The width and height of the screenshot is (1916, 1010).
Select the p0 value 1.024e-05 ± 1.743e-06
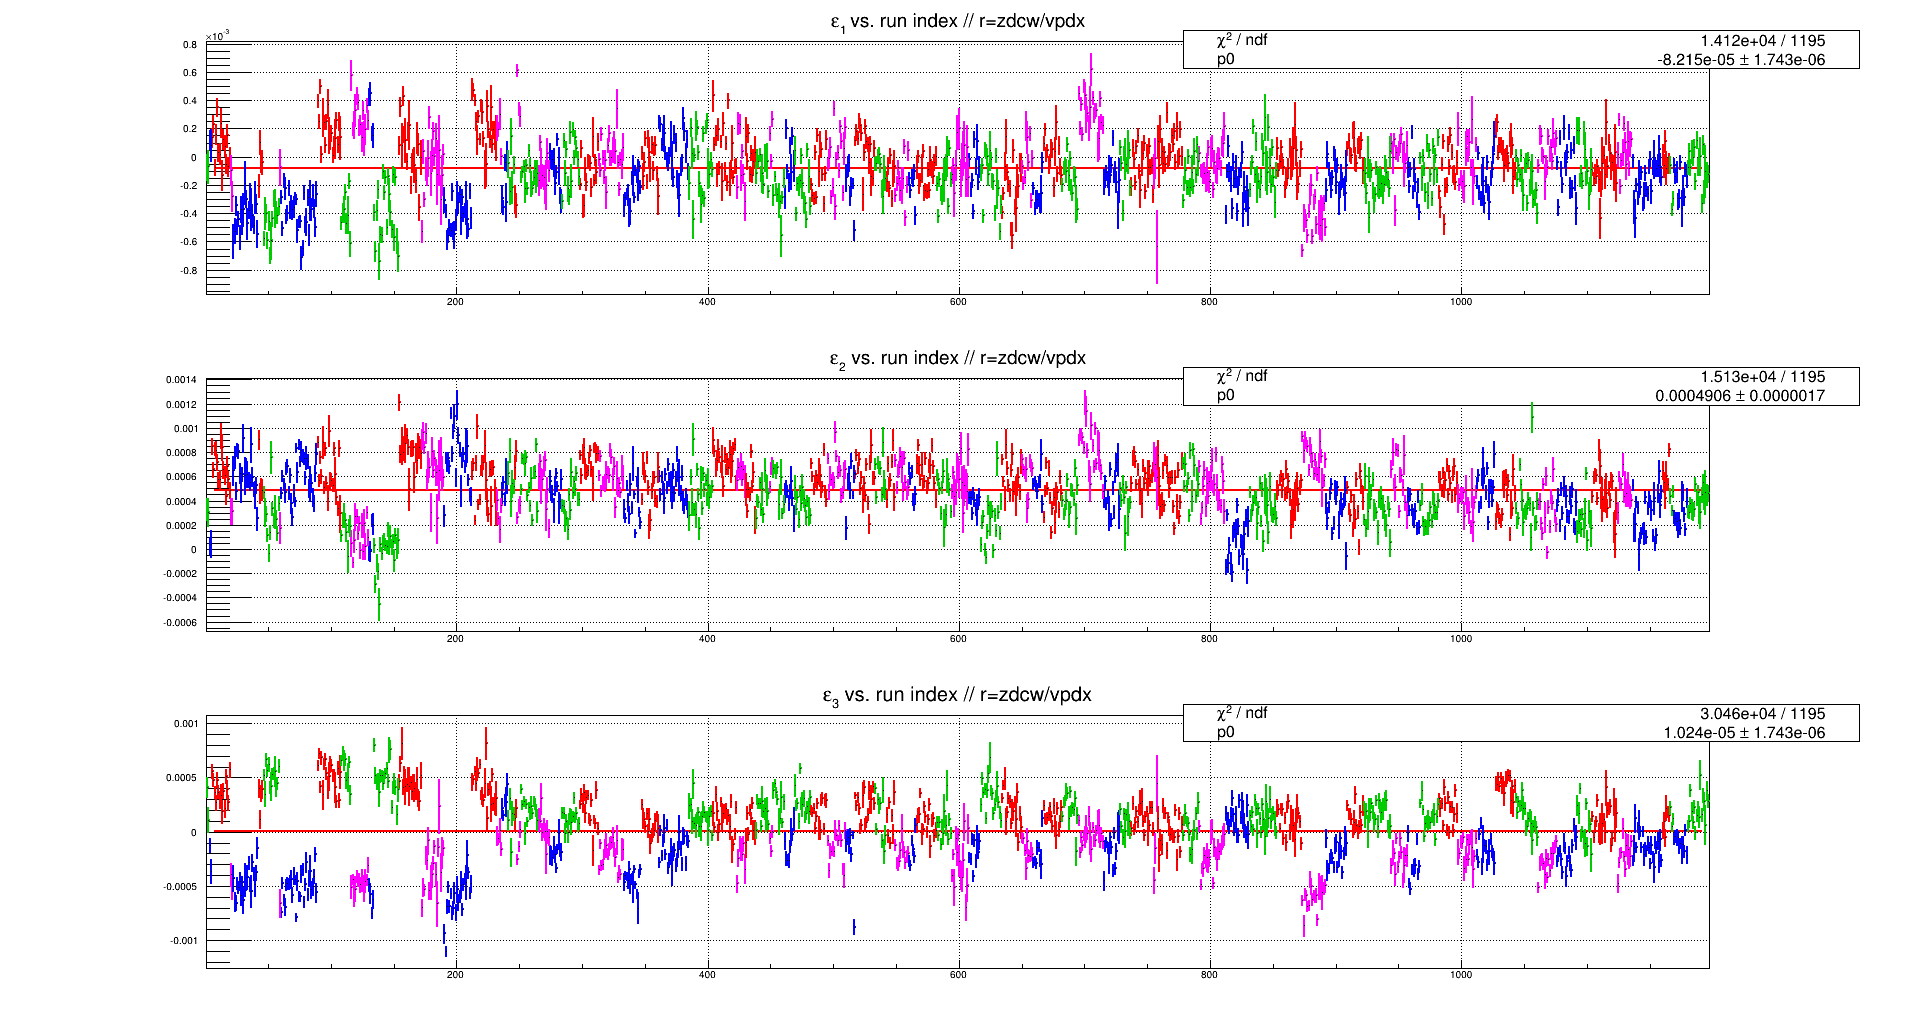1744,733
